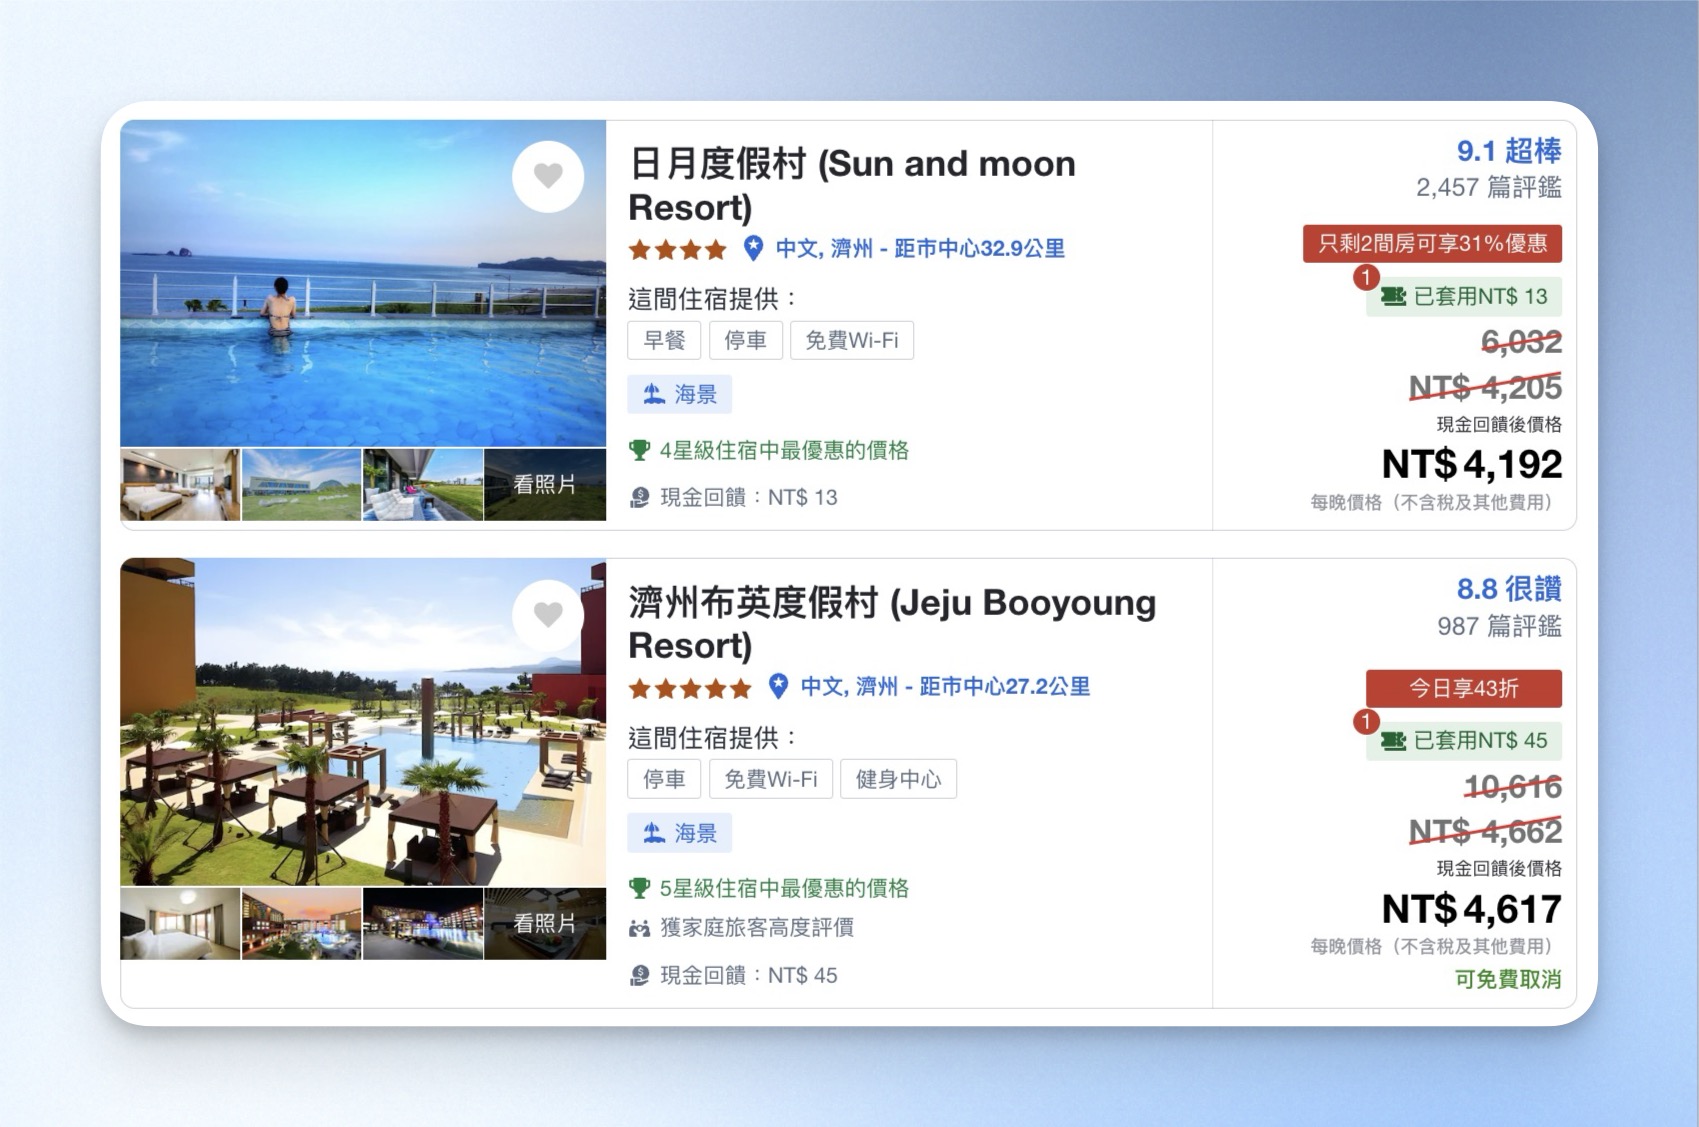Click 現金回饋：NT$ 45 text
This screenshot has width=1699, height=1127.
coord(749,976)
